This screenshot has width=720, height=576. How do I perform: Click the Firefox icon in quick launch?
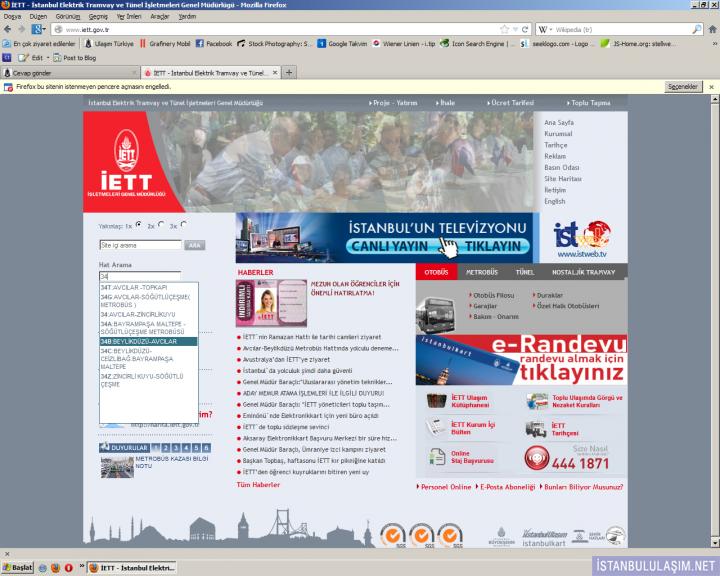[x=56, y=568]
